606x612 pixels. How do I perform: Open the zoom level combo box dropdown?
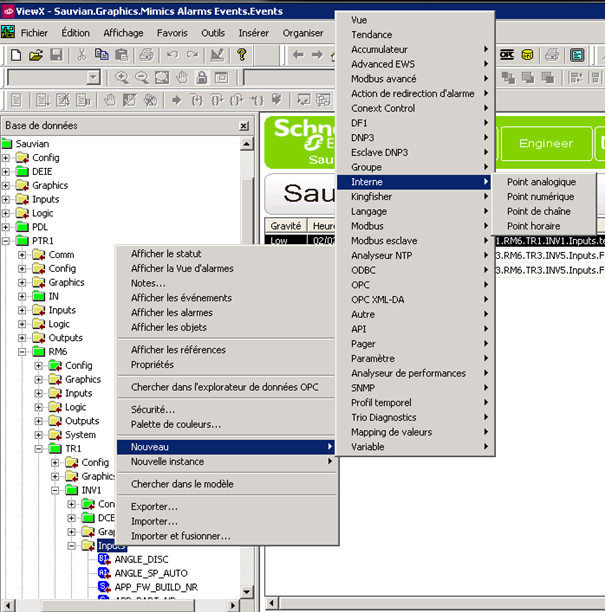click(x=93, y=77)
